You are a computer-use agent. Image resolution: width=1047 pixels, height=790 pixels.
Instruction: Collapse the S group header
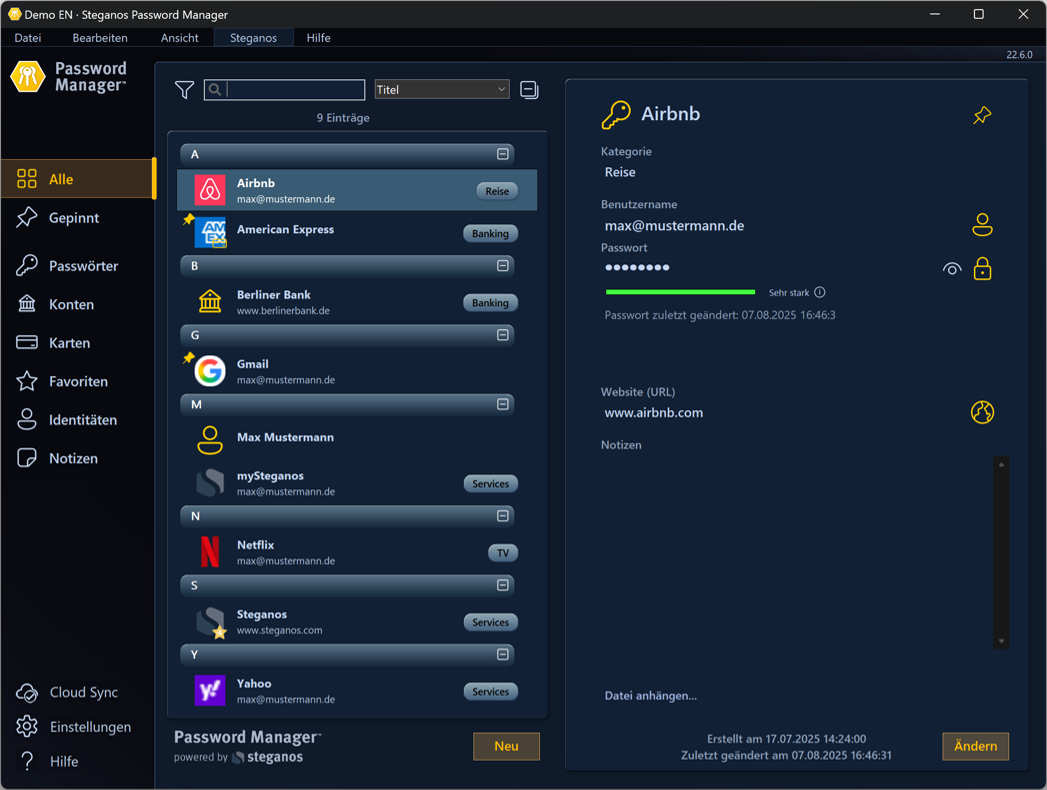point(502,585)
